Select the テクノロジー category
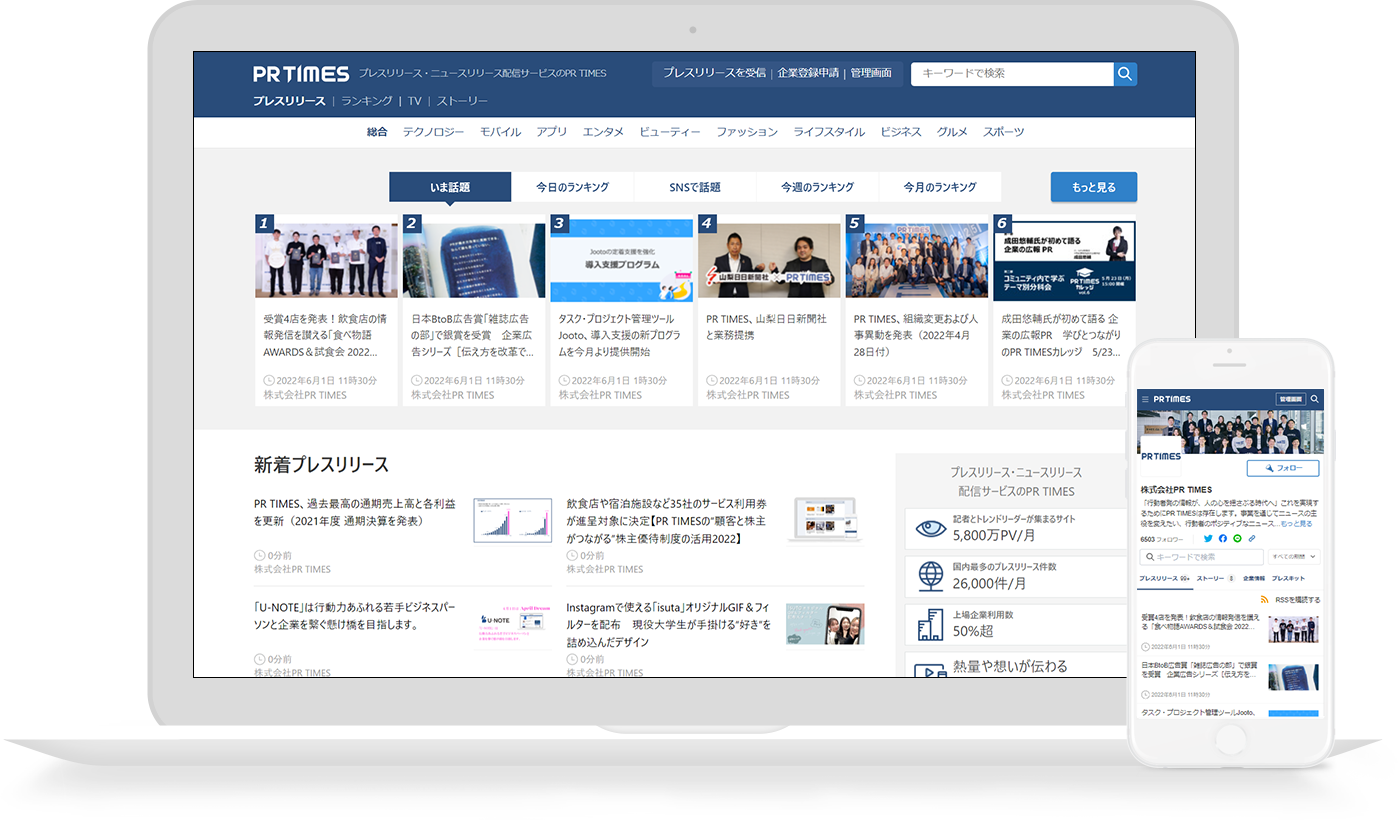The width and height of the screenshot is (1398, 820). [x=433, y=132]
